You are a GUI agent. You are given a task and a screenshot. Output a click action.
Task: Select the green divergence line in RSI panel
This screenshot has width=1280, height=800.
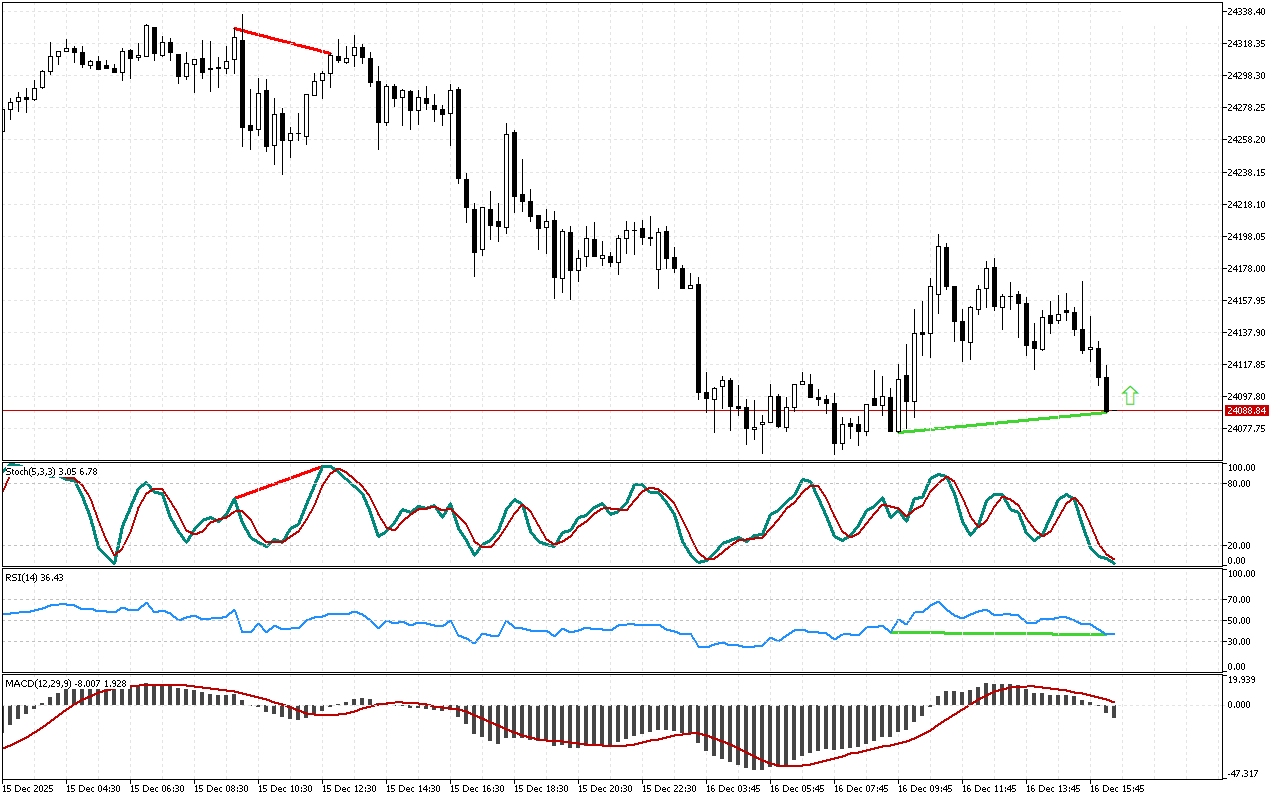click(x=1000, y=633)
